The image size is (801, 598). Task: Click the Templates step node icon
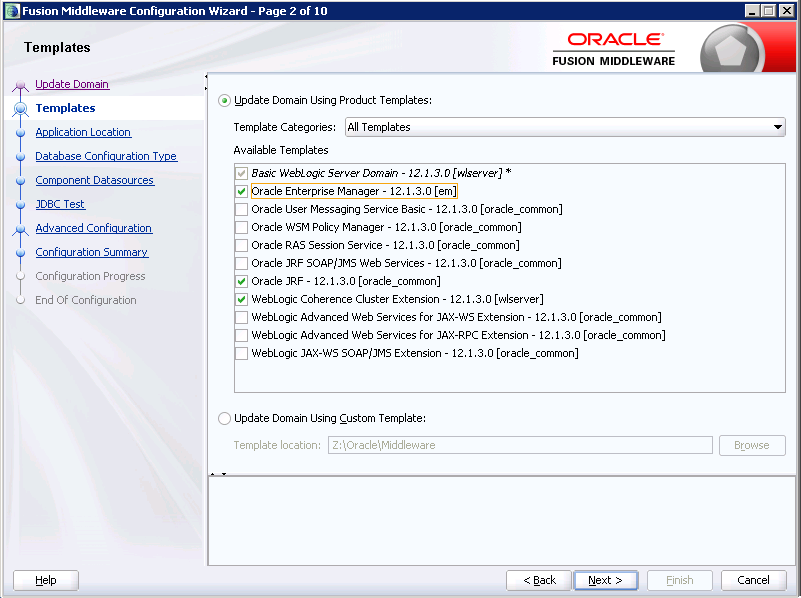(20, 108)
